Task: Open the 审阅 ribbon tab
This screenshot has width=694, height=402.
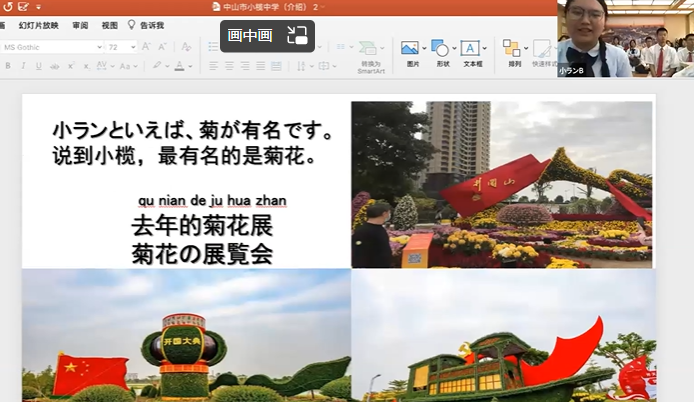Action: click(x=80, y=26)
